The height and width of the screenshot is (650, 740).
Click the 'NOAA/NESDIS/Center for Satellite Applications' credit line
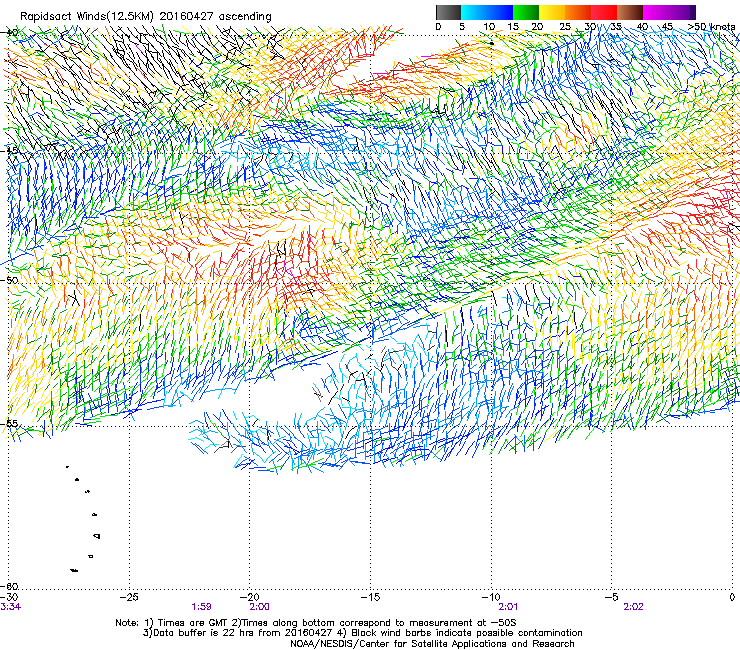432,644
